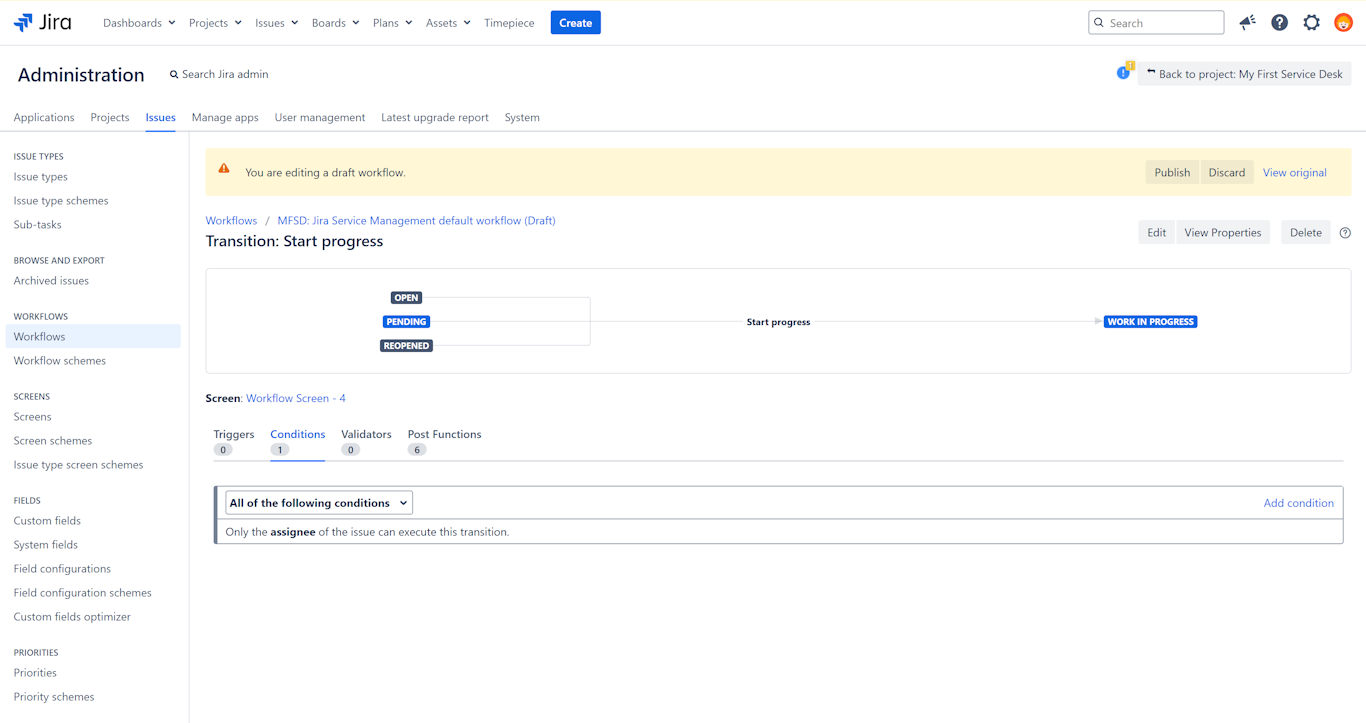Open the Settings gear icon
Viewport: 1366px width, 723px height.
click(x=1311, y=23)
